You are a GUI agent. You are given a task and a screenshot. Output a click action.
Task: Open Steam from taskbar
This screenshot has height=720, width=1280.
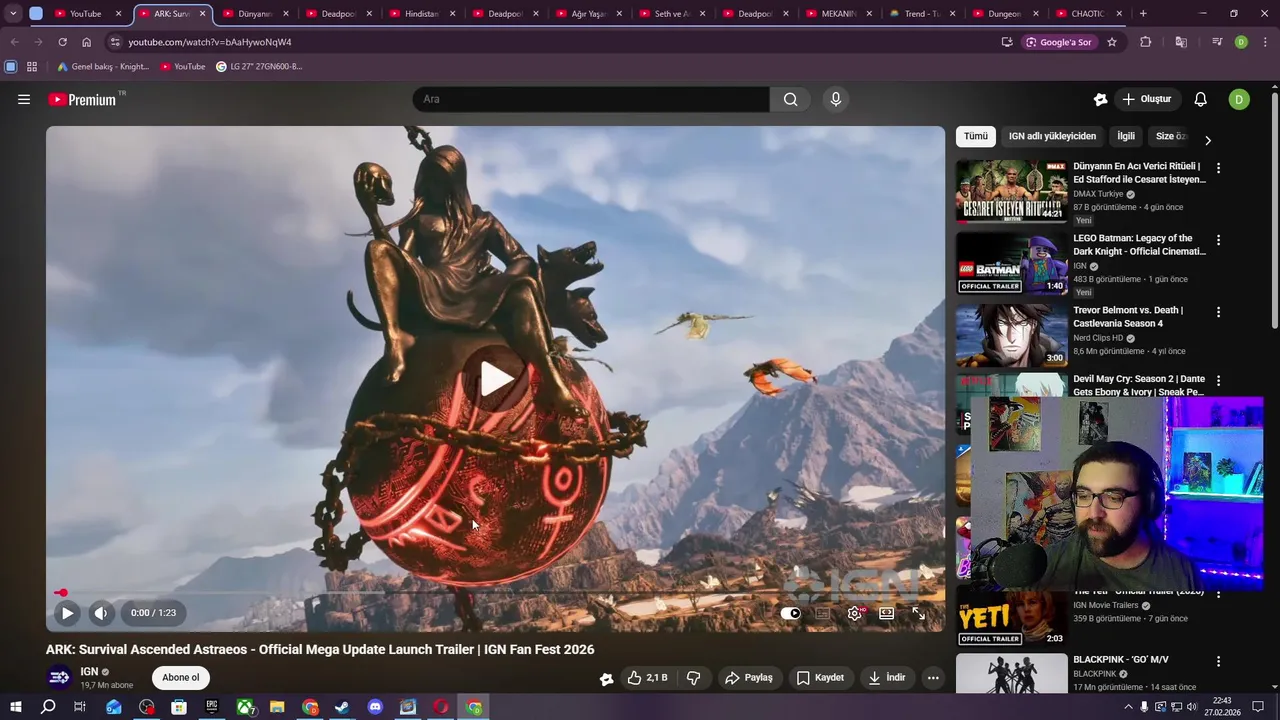pyautogui.click(x=342, y=707)
